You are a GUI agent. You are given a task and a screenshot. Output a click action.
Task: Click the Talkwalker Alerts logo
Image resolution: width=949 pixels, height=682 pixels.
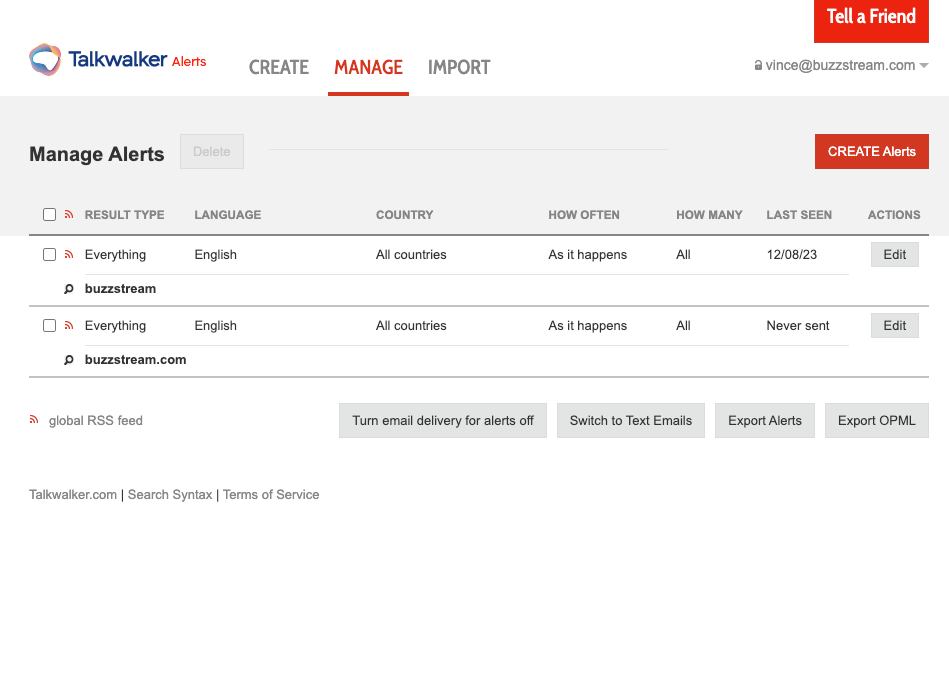point(118,59)
